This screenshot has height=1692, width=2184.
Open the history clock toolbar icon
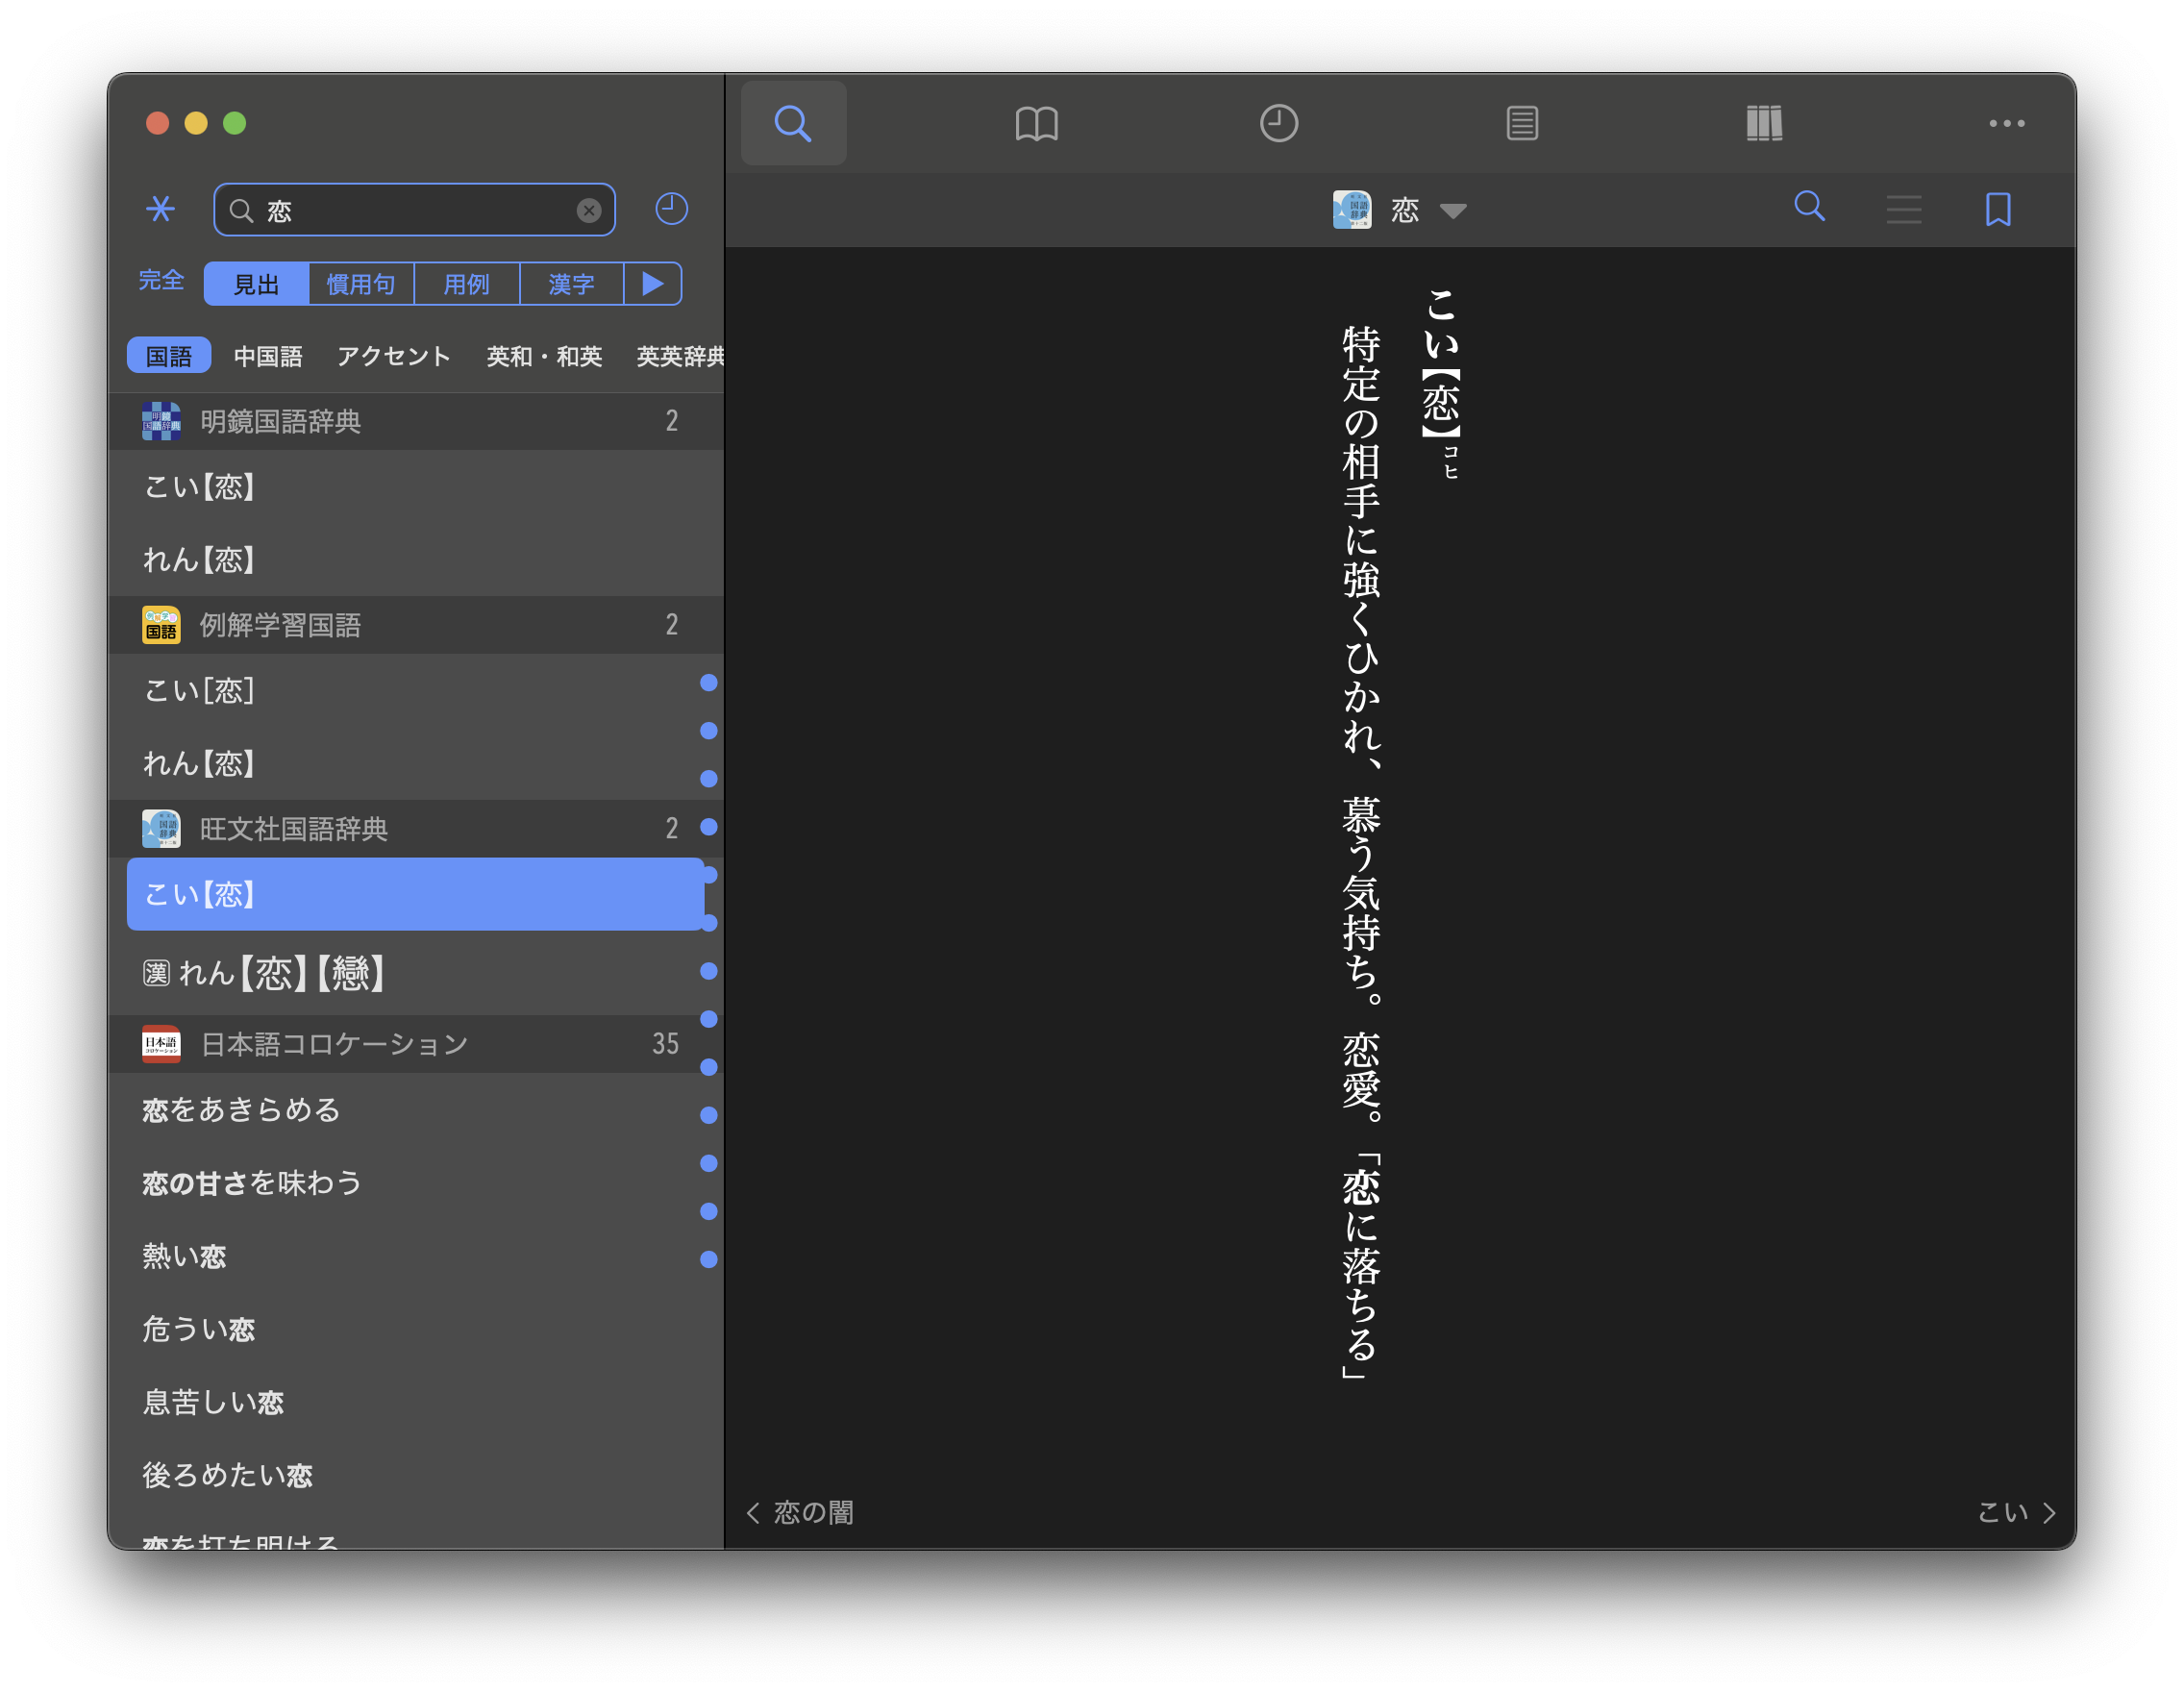point(1278,123)
